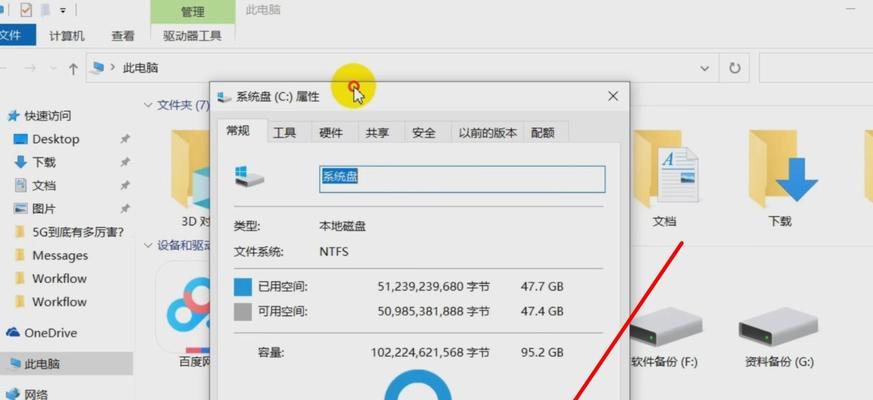
Task: Click the Up arrow navigation button
Action: [x=73, y=69]
